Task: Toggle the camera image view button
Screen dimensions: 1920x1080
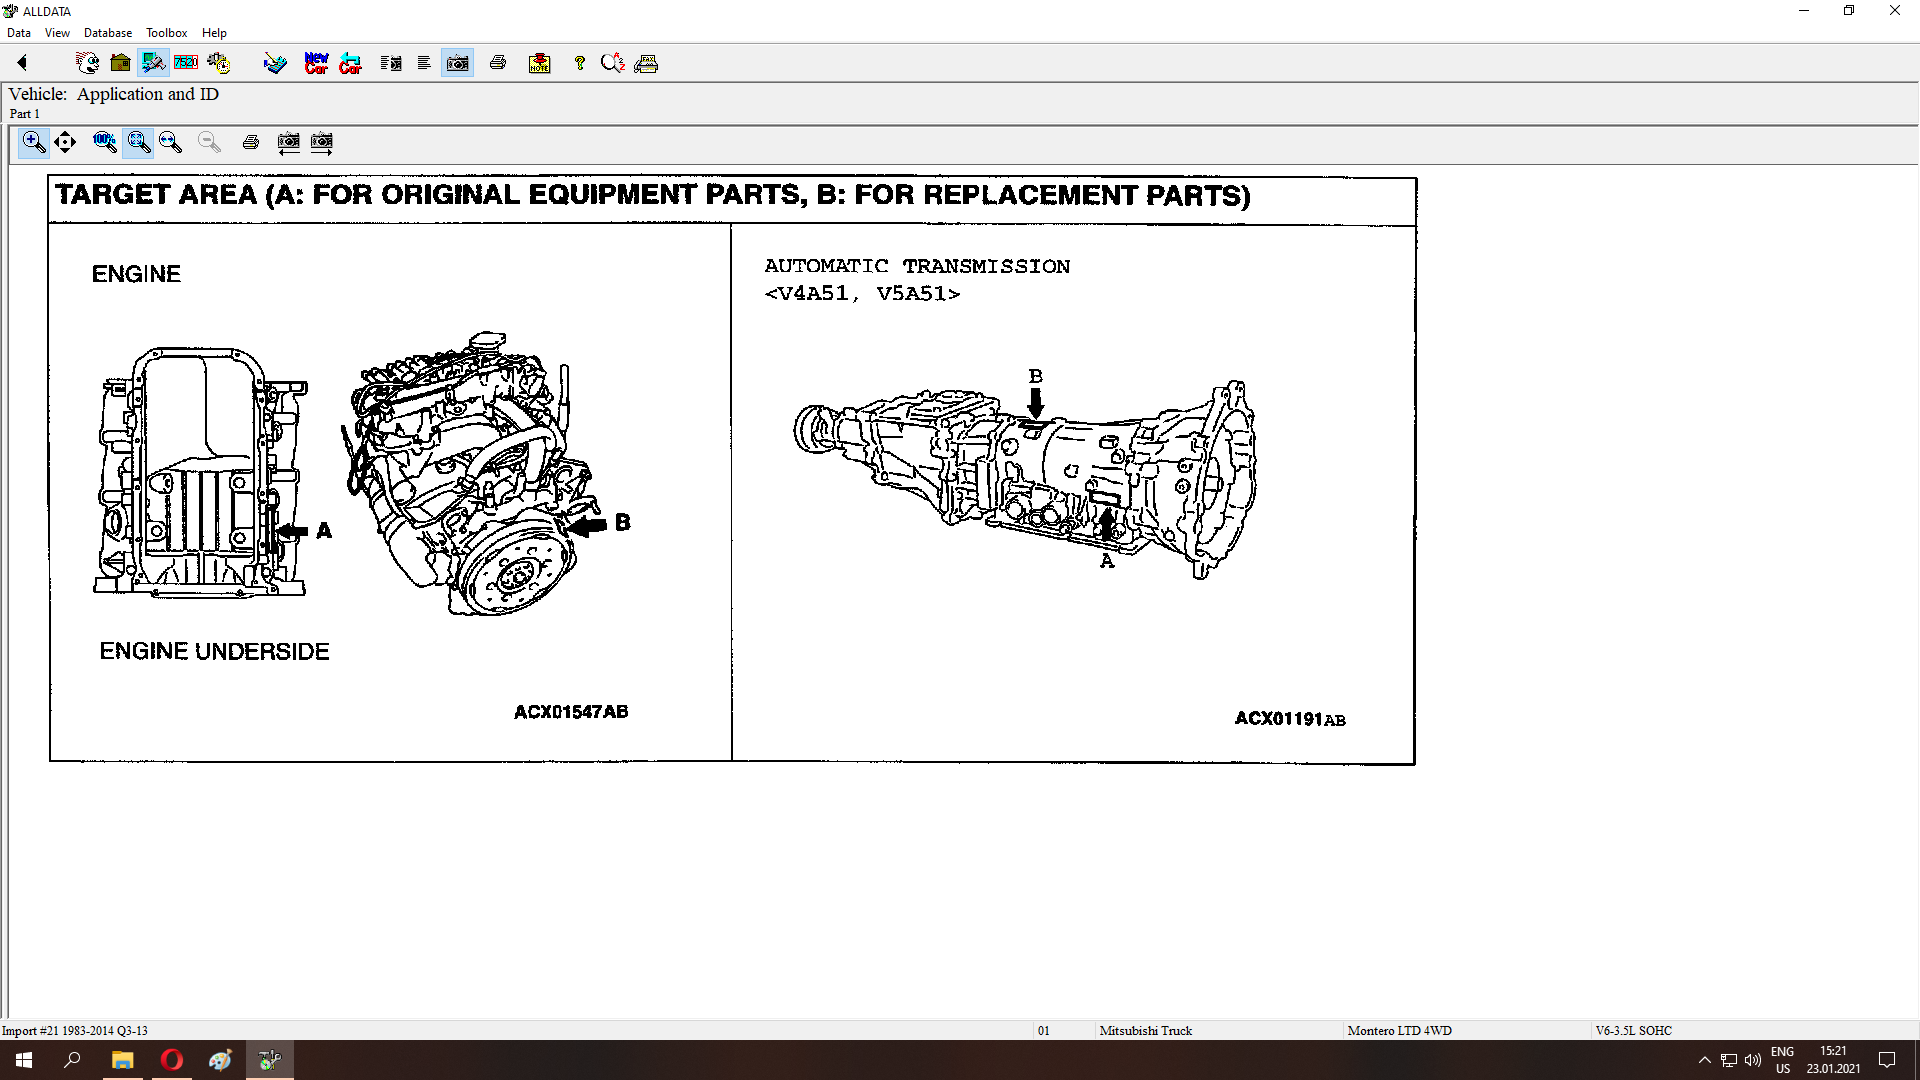Action: pyautogui.click(x=458, y=63)
